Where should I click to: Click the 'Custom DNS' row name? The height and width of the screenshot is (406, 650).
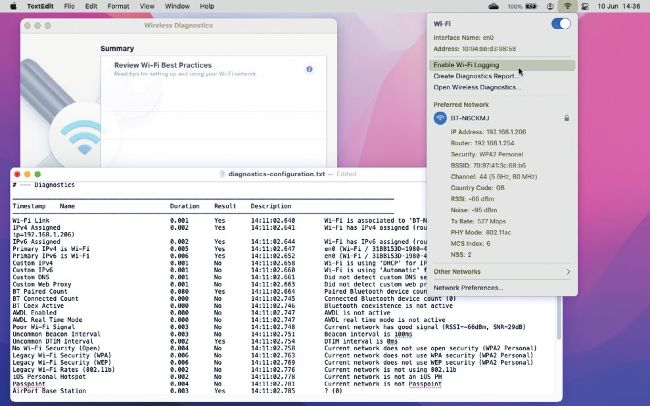pos(31,277)
